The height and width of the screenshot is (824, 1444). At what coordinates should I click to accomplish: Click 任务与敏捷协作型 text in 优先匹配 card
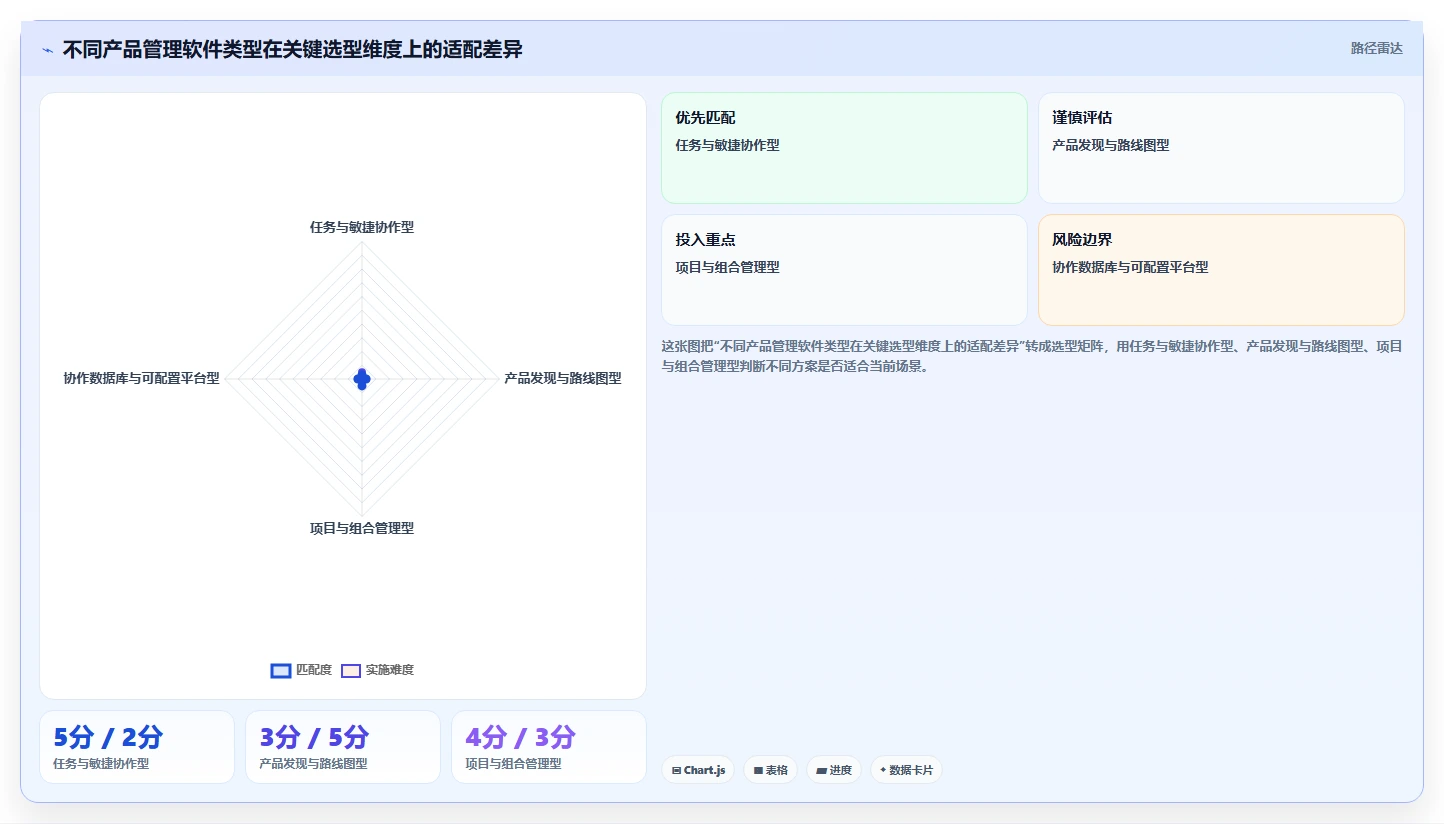tap(727, 145)
